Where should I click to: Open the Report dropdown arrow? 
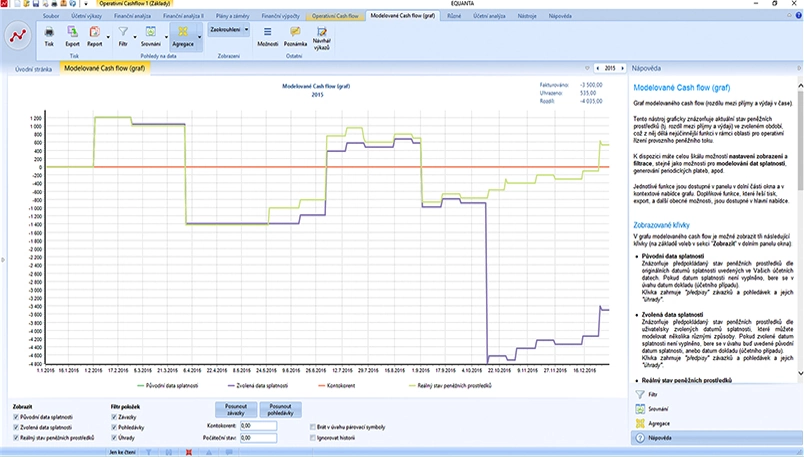tap(108, 37)
